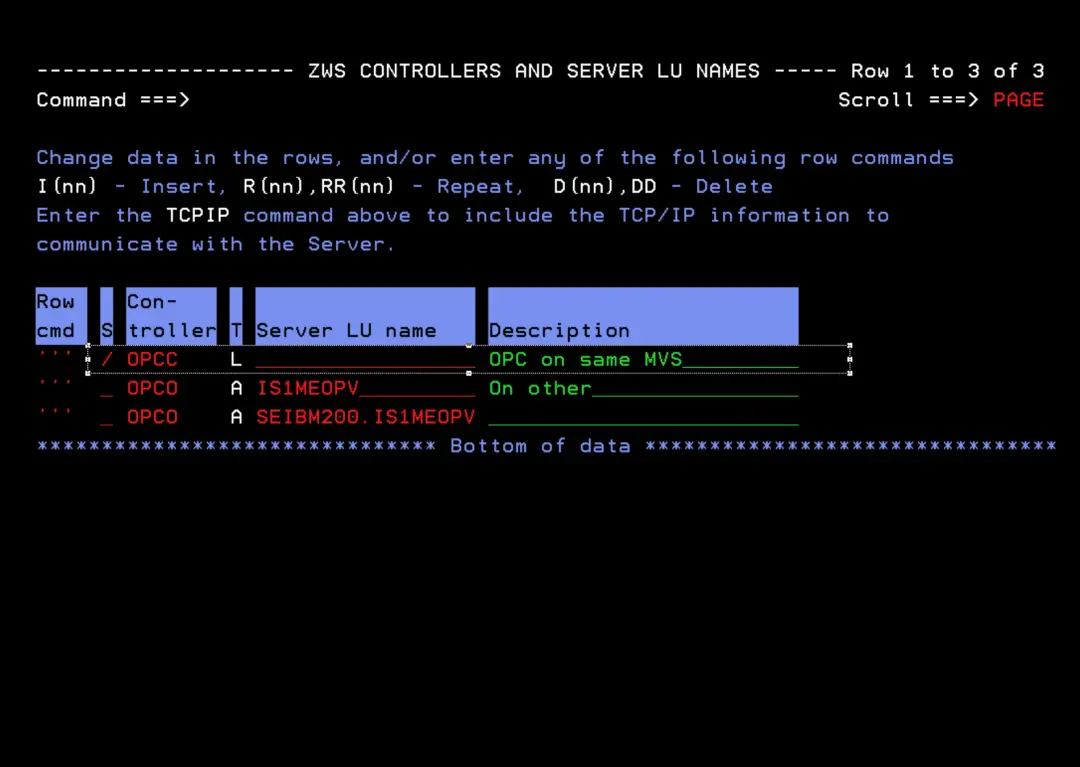
Task: Click description 'OPC on same MVS'
Action: point(585,359)
